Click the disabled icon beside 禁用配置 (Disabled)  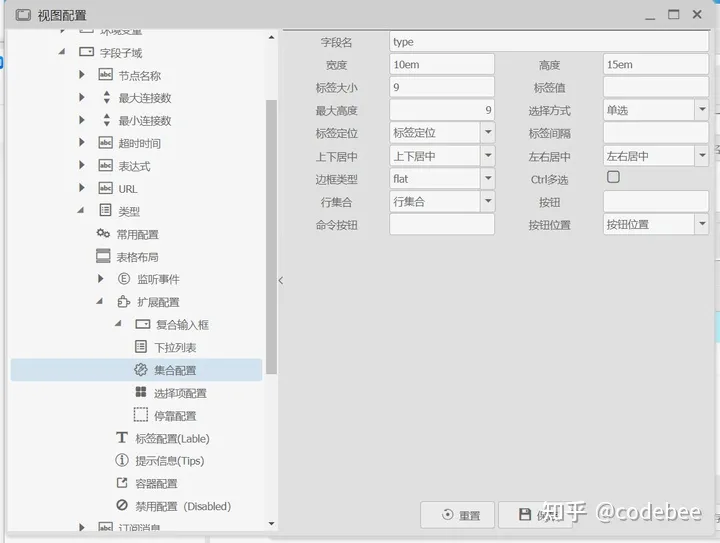point(122,506)
